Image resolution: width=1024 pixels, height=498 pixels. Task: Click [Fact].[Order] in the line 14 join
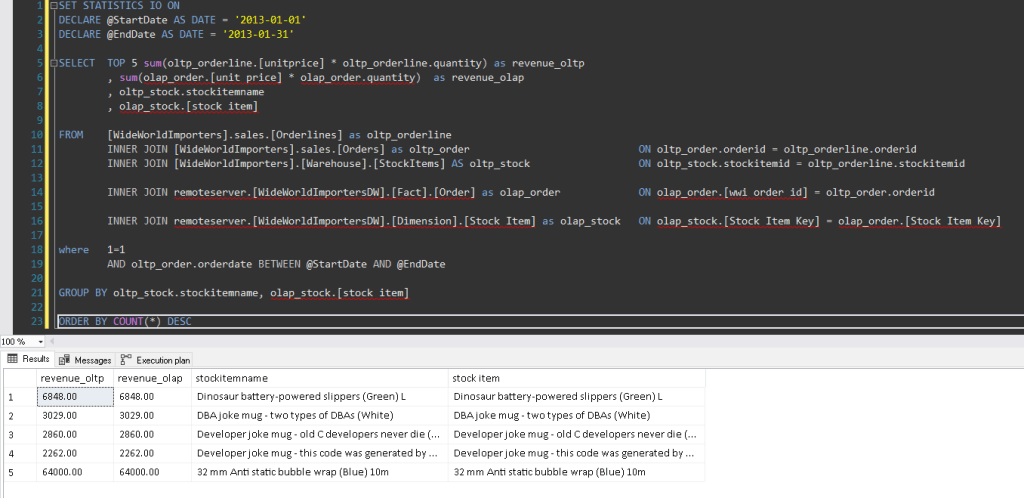434,193
